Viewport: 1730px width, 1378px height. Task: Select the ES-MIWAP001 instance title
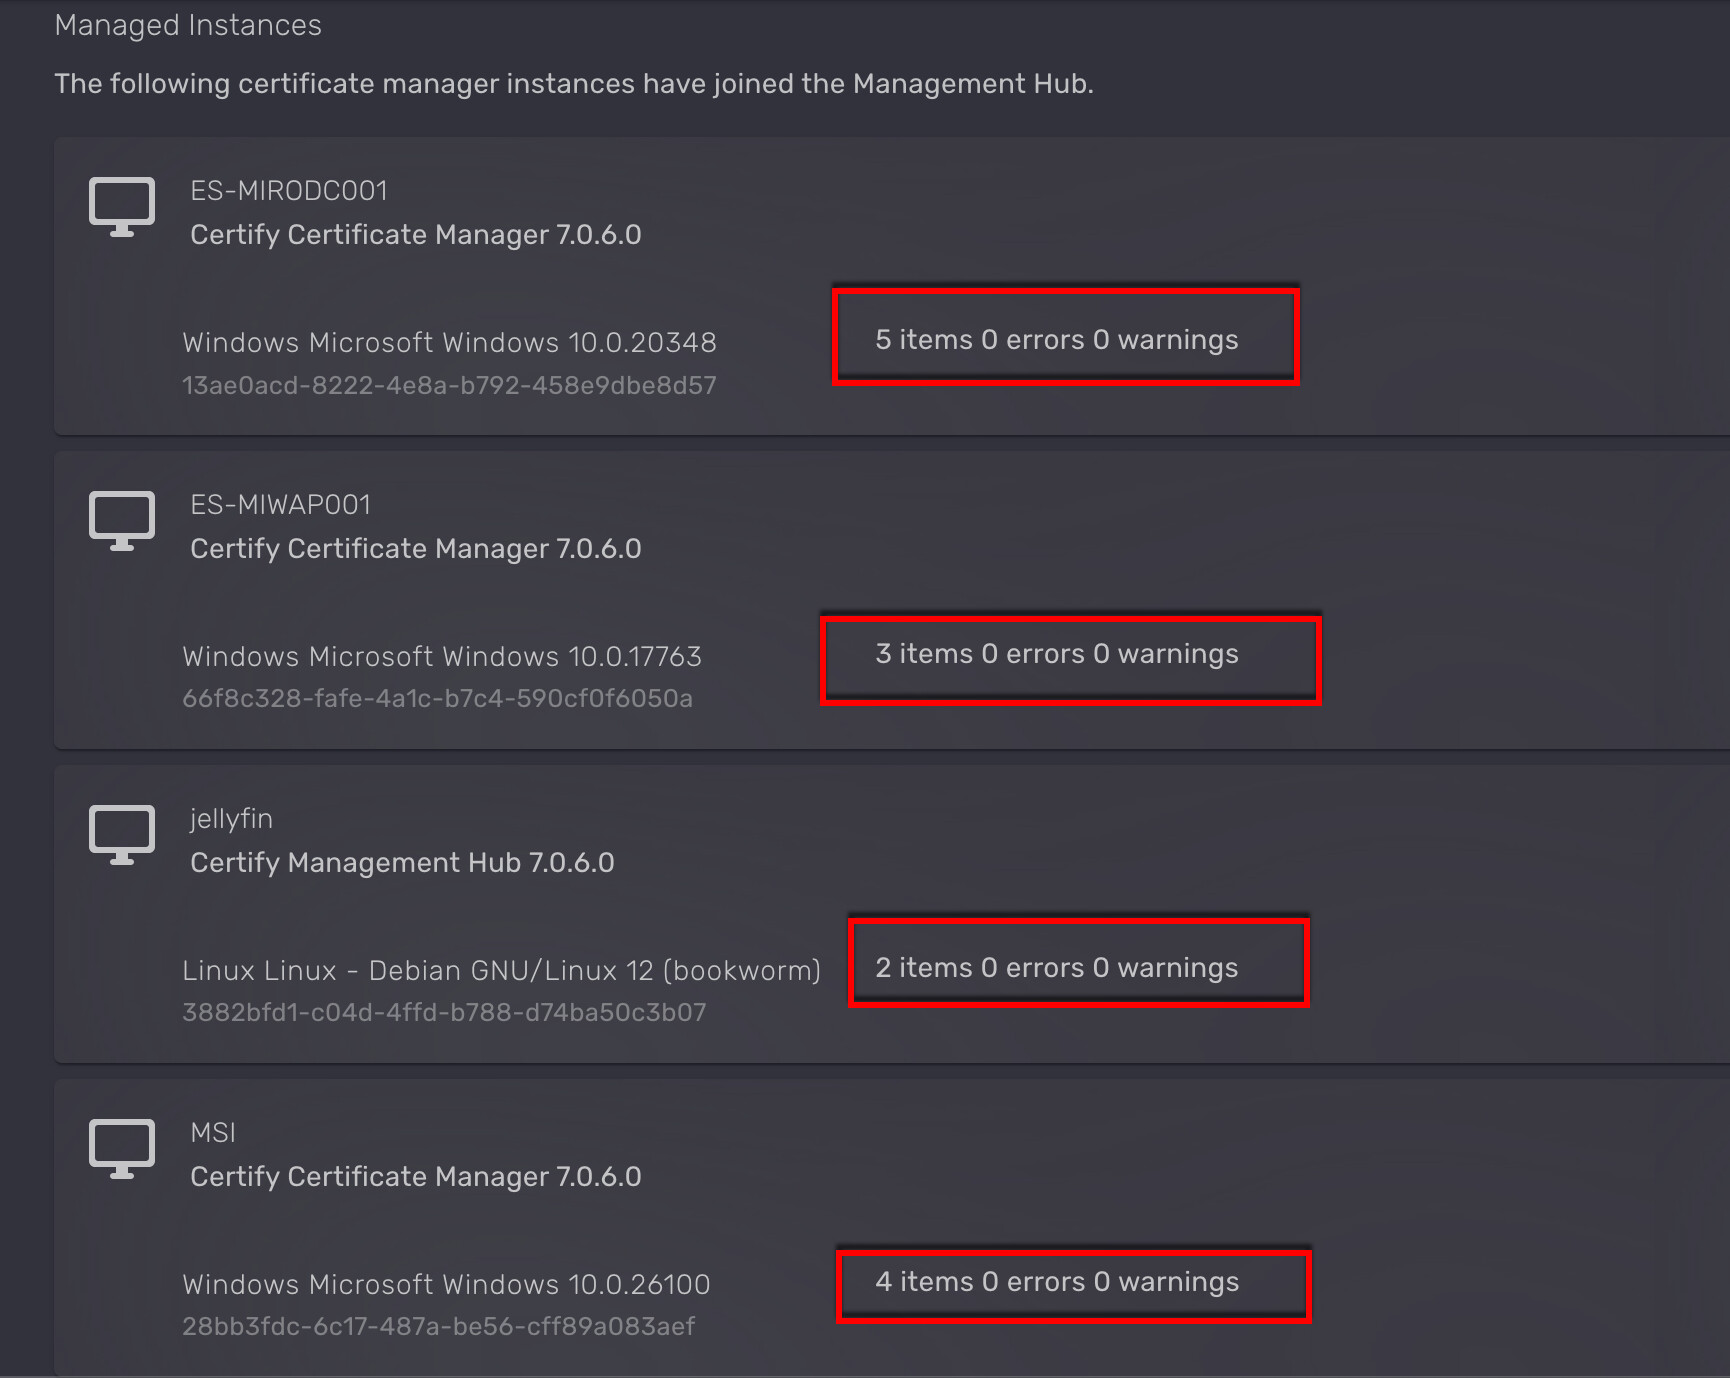[281, 505]
